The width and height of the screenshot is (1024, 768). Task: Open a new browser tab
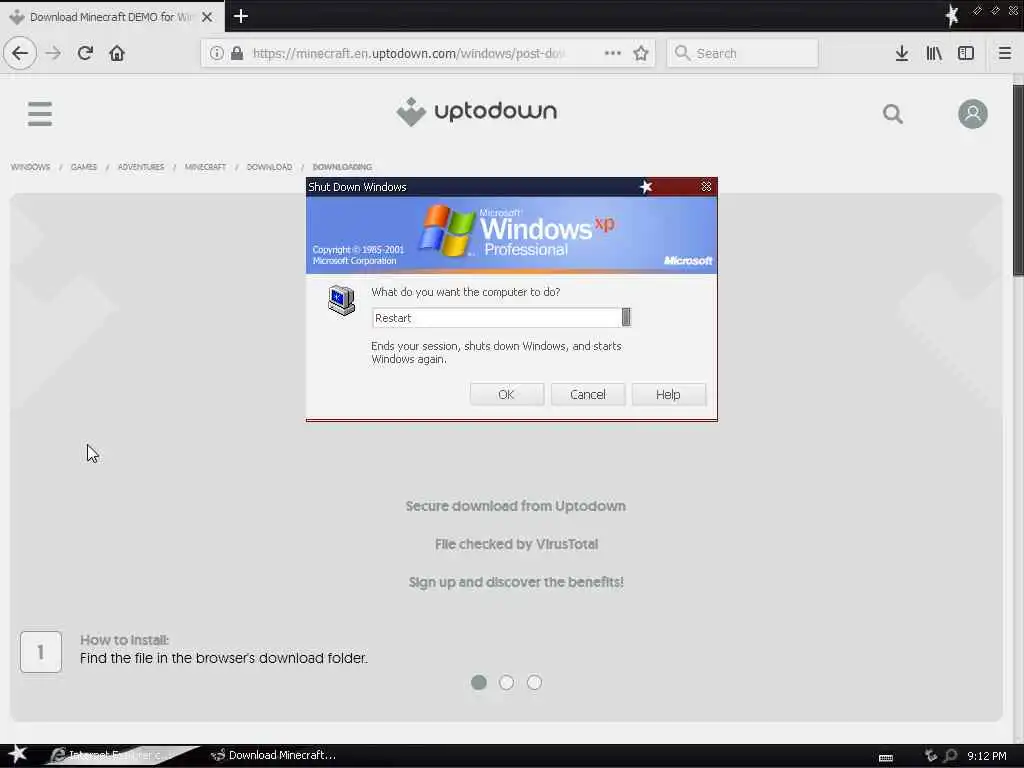[240, 16]
